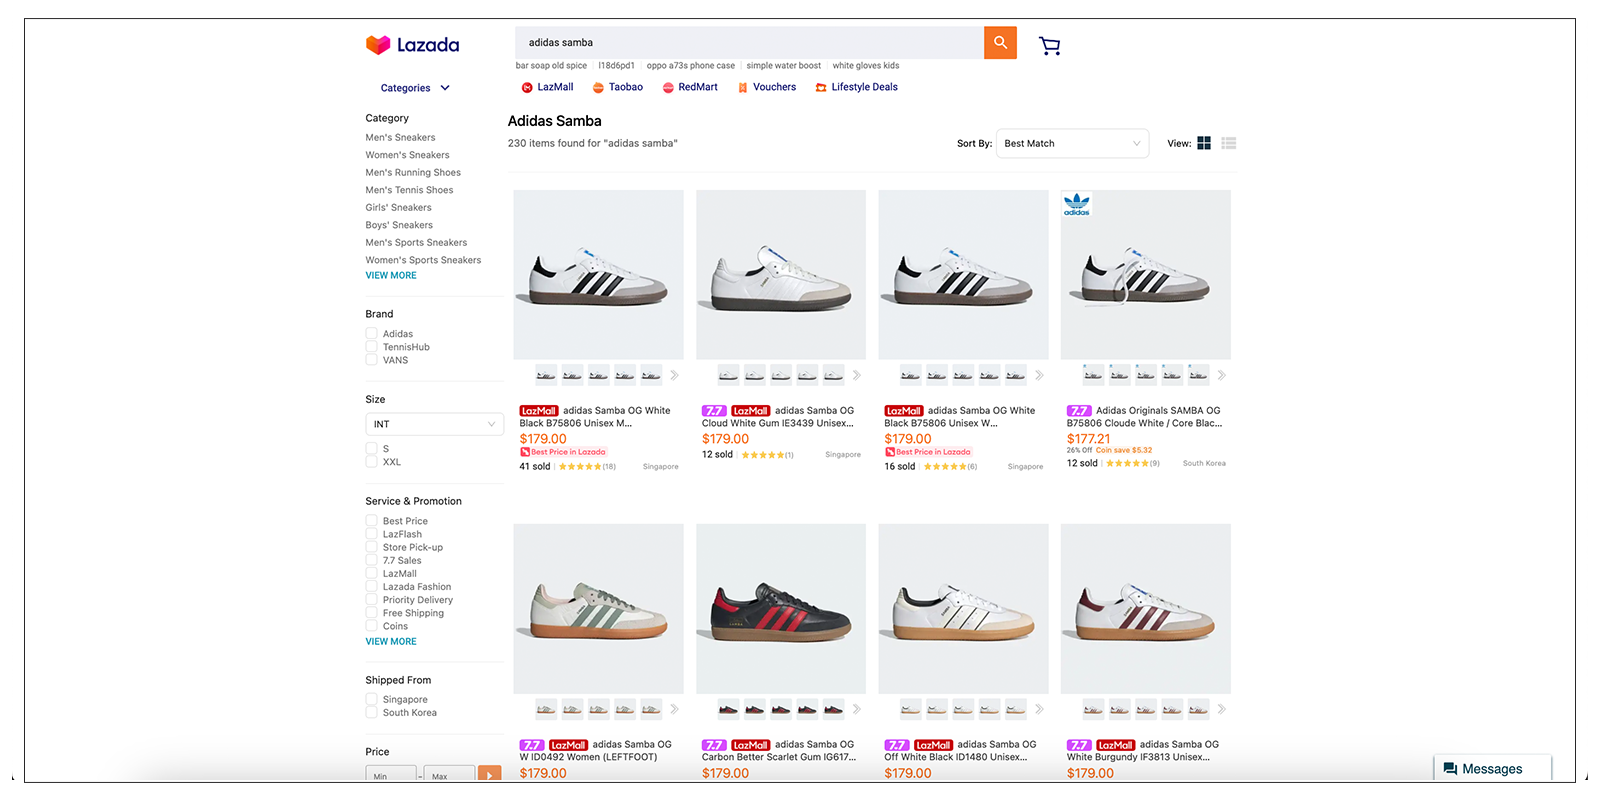Open the INT size system dropdown

tap(434, 424)
